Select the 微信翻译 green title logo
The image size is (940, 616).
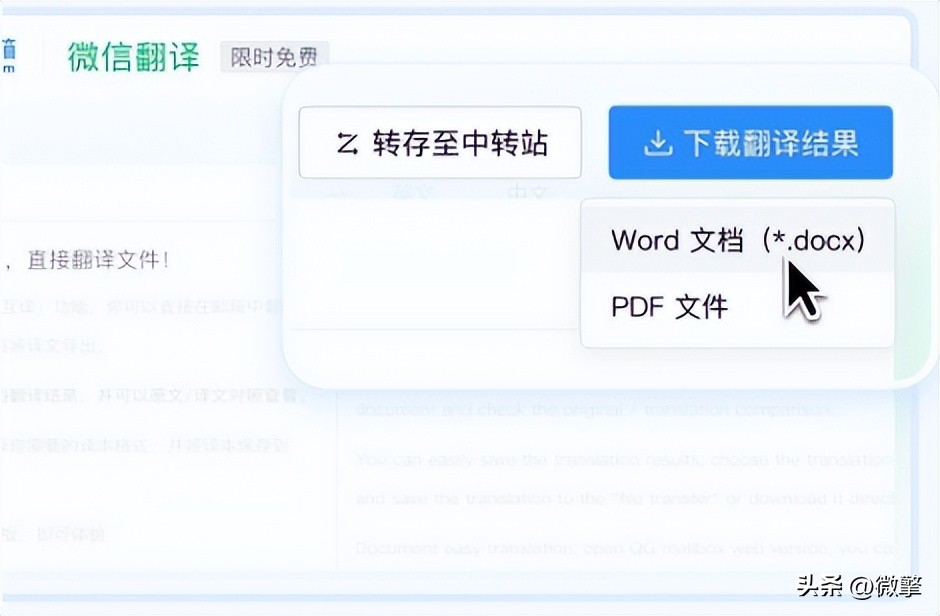[x=133, y=56]
